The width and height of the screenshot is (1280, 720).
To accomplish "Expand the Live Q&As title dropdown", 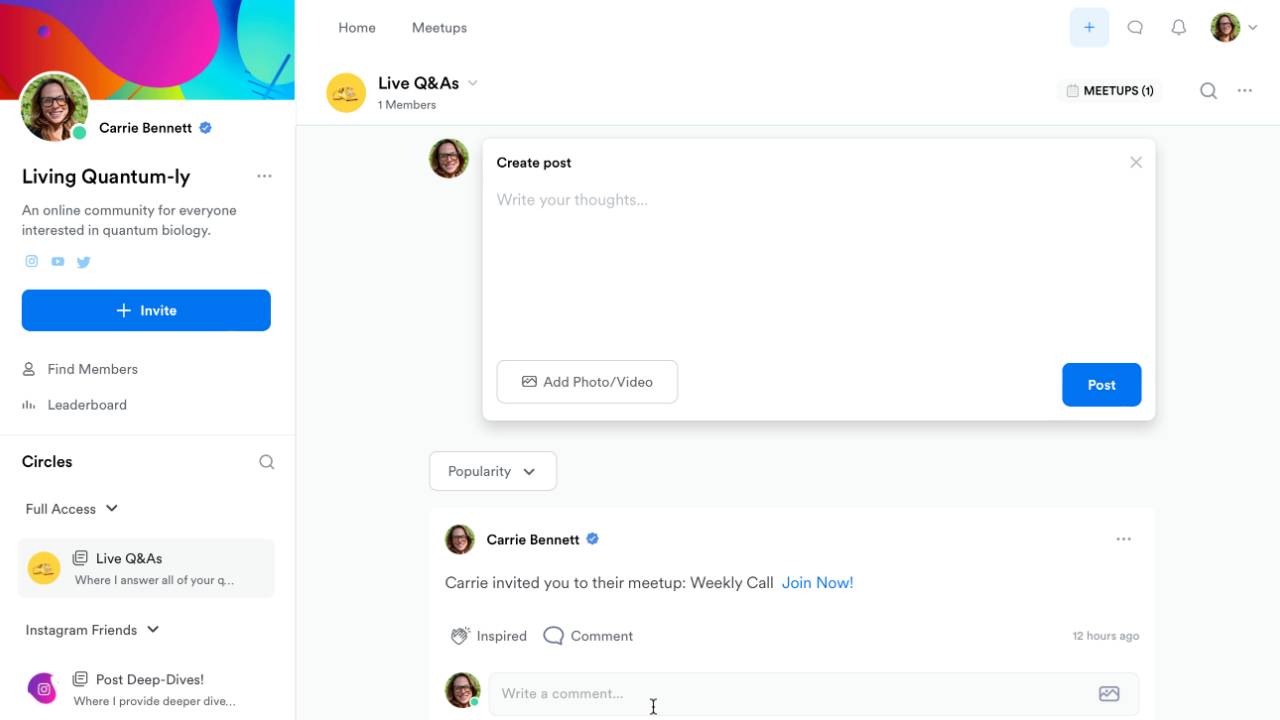I will 473,83.
